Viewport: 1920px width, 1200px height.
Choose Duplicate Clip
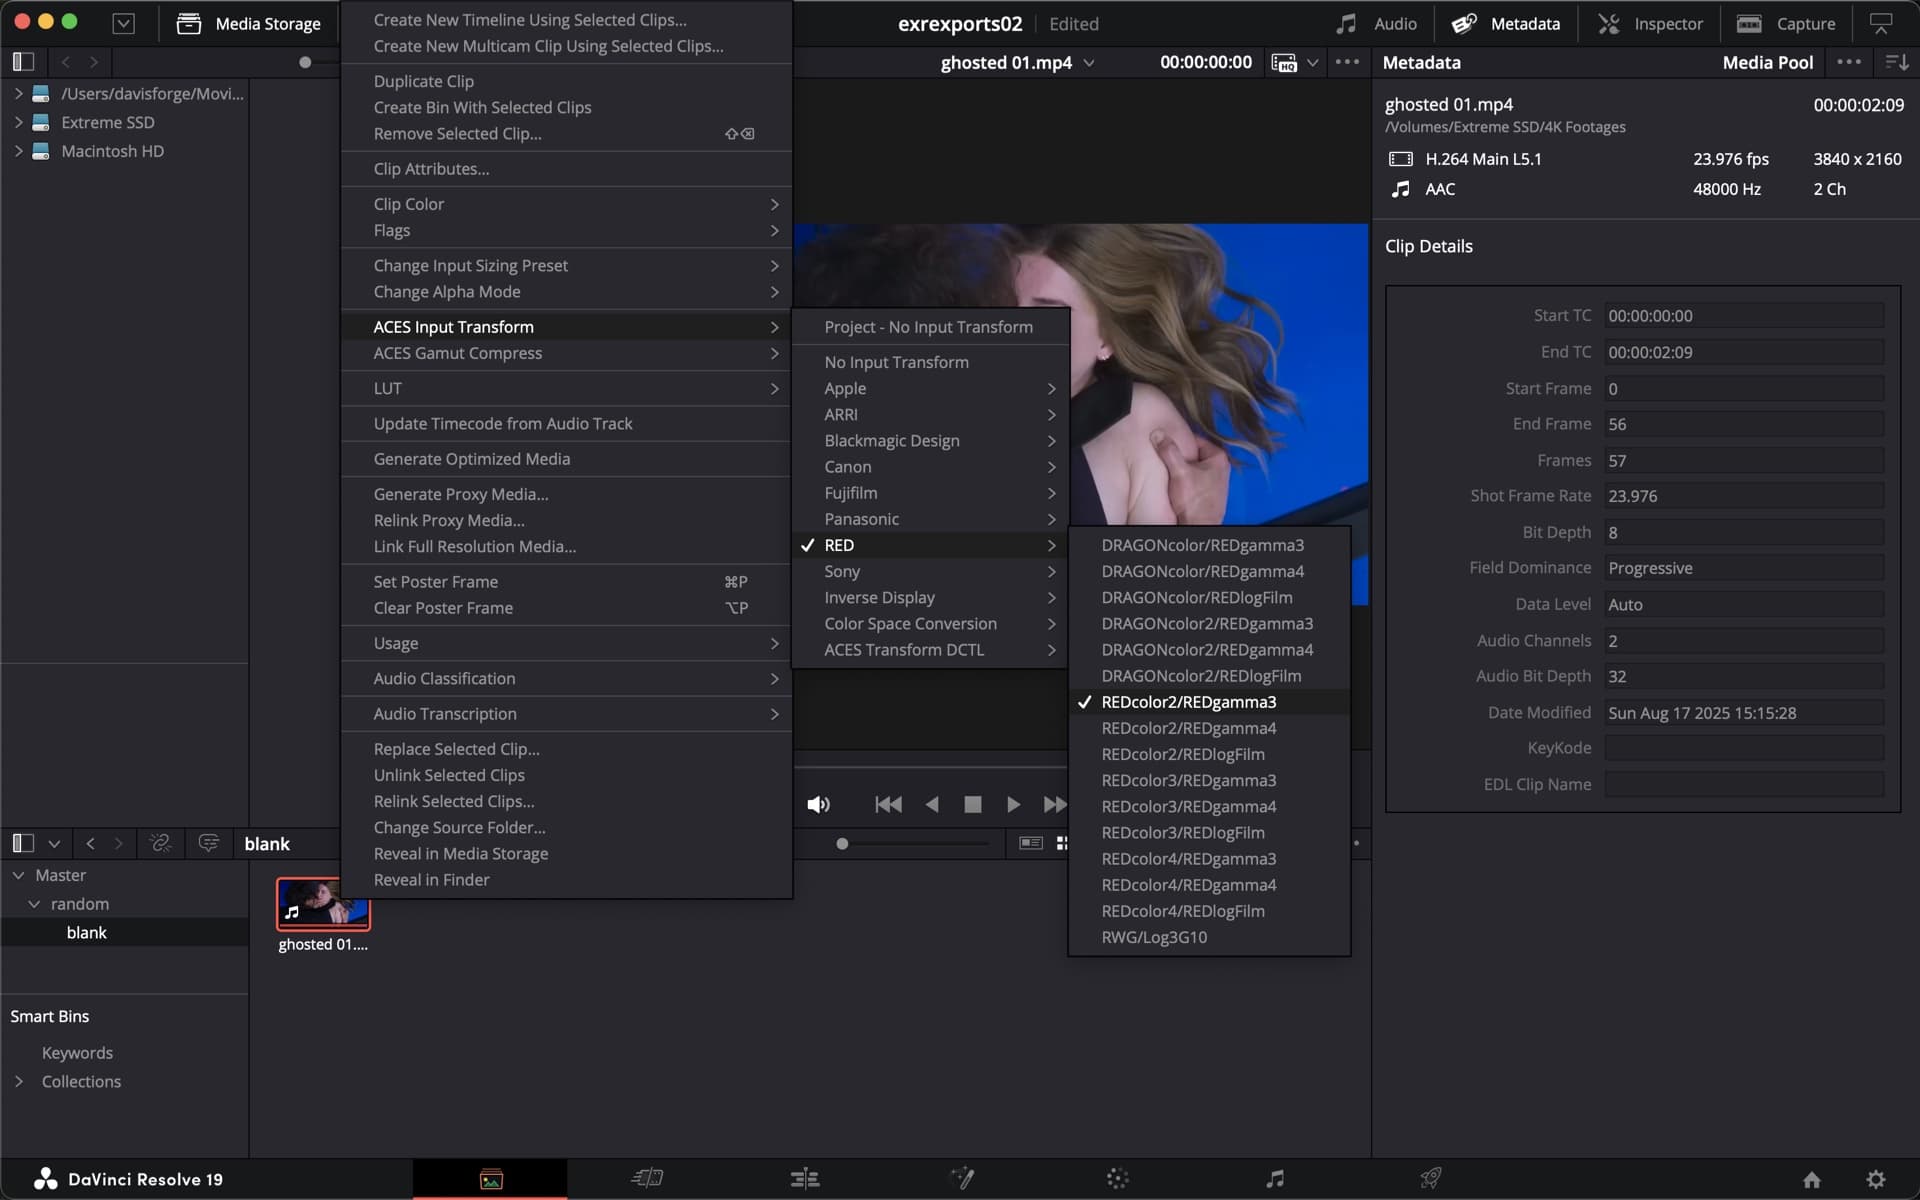coord(566,81)
